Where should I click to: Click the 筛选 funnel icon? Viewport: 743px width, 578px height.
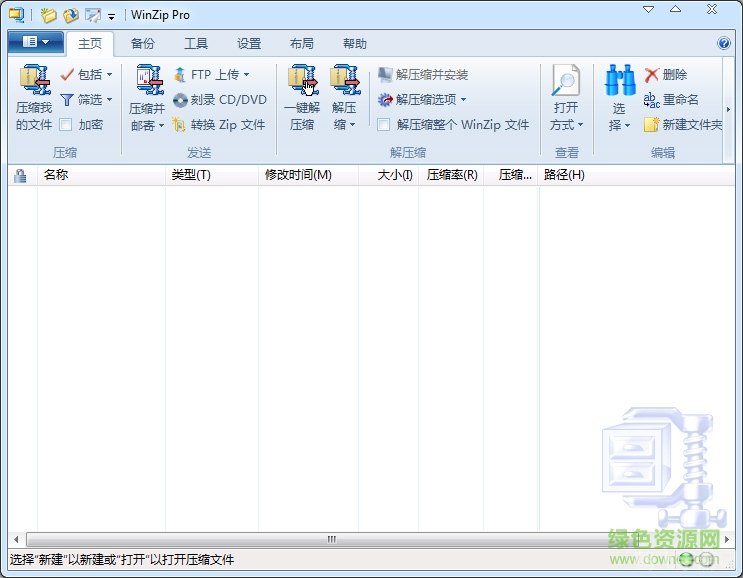[x=67, y=100]
